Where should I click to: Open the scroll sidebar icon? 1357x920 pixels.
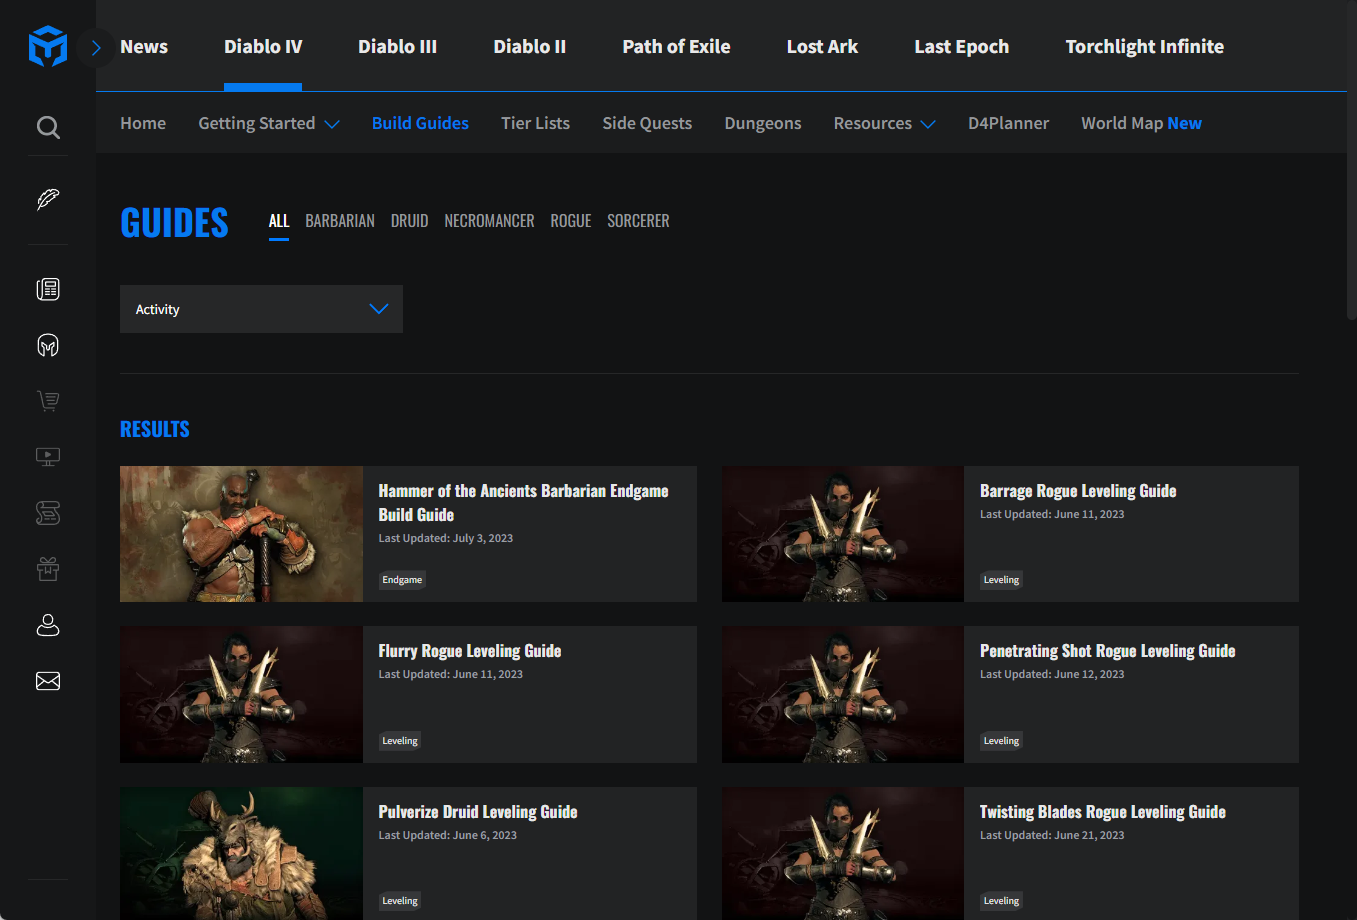tap(48, 513)
